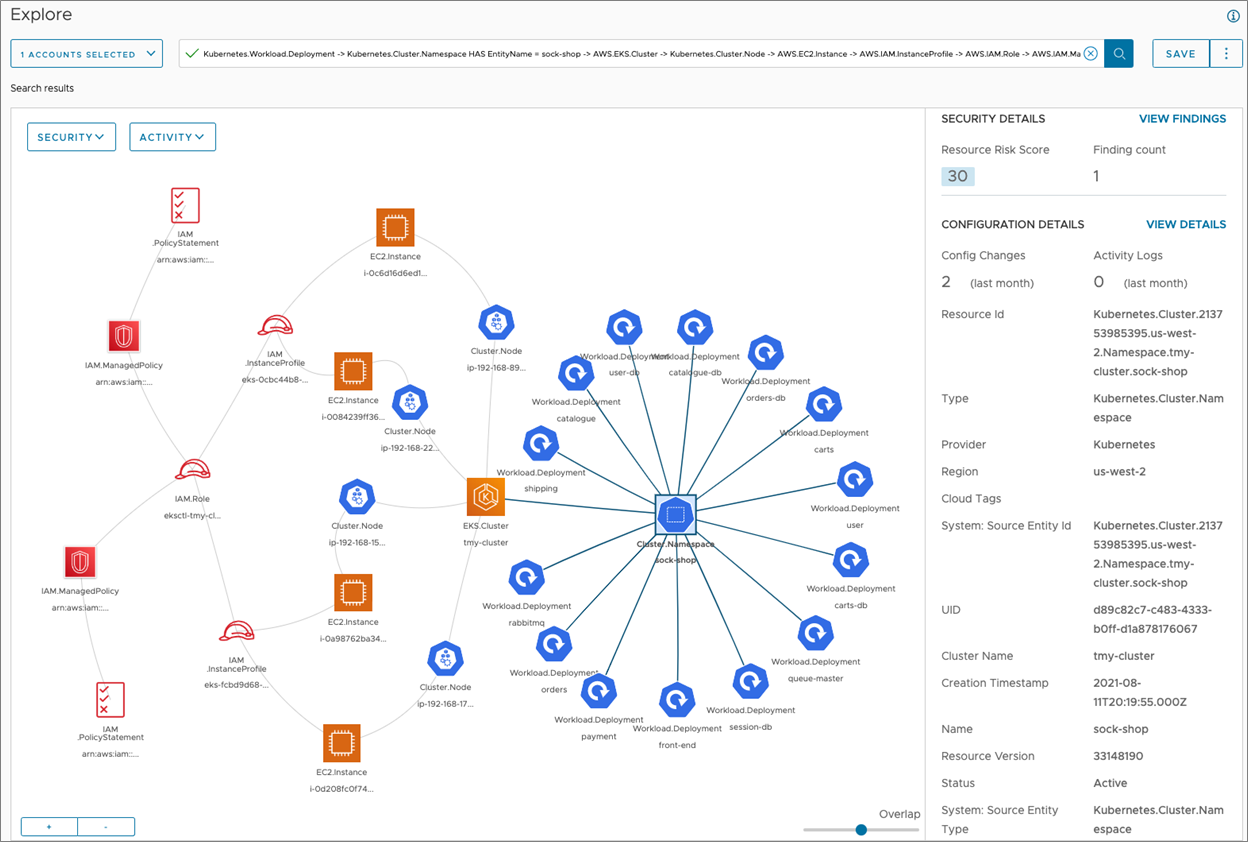Select the EC2.Instance i-0c6d16d6ed1 node
The image size is (1248, 842).
pyautogui.click(x=395, y=226)
